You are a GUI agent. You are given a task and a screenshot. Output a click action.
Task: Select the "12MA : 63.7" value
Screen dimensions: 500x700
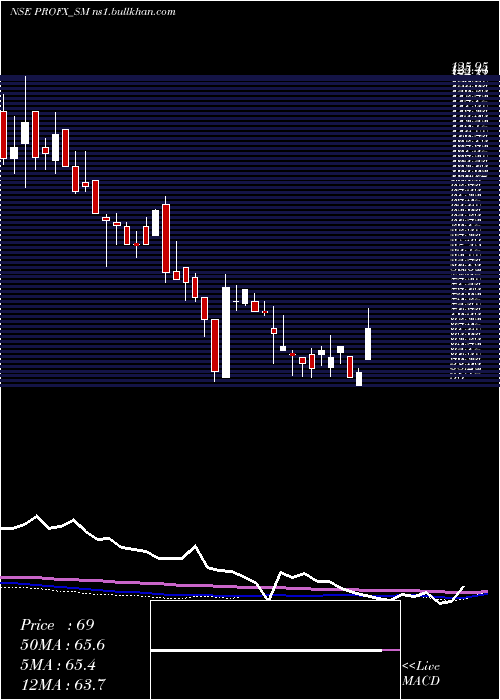click(x=63, y=684)
